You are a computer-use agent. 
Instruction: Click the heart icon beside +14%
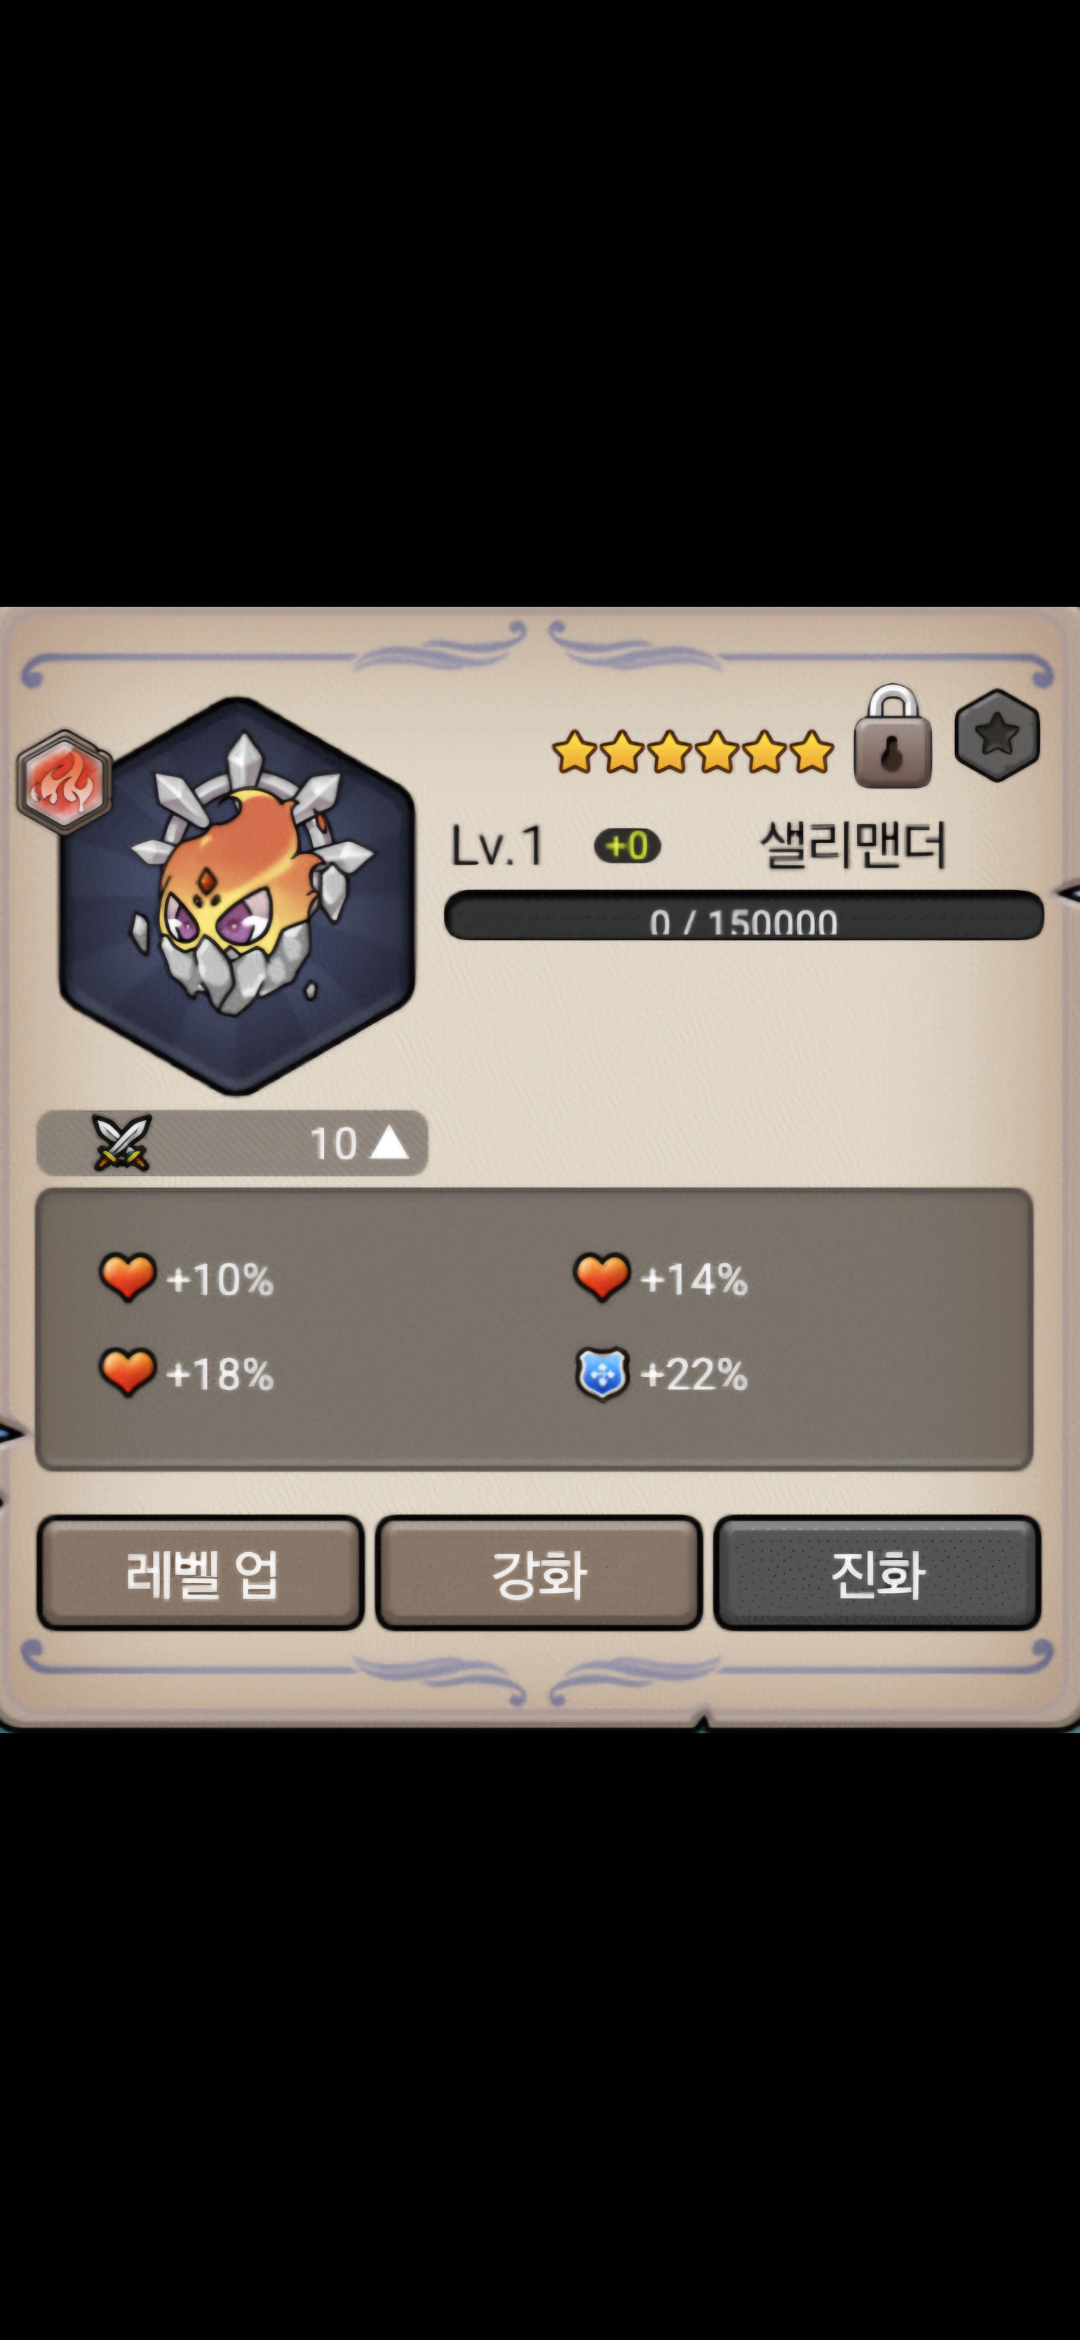pyautogui.click(x=602, y=1278)
